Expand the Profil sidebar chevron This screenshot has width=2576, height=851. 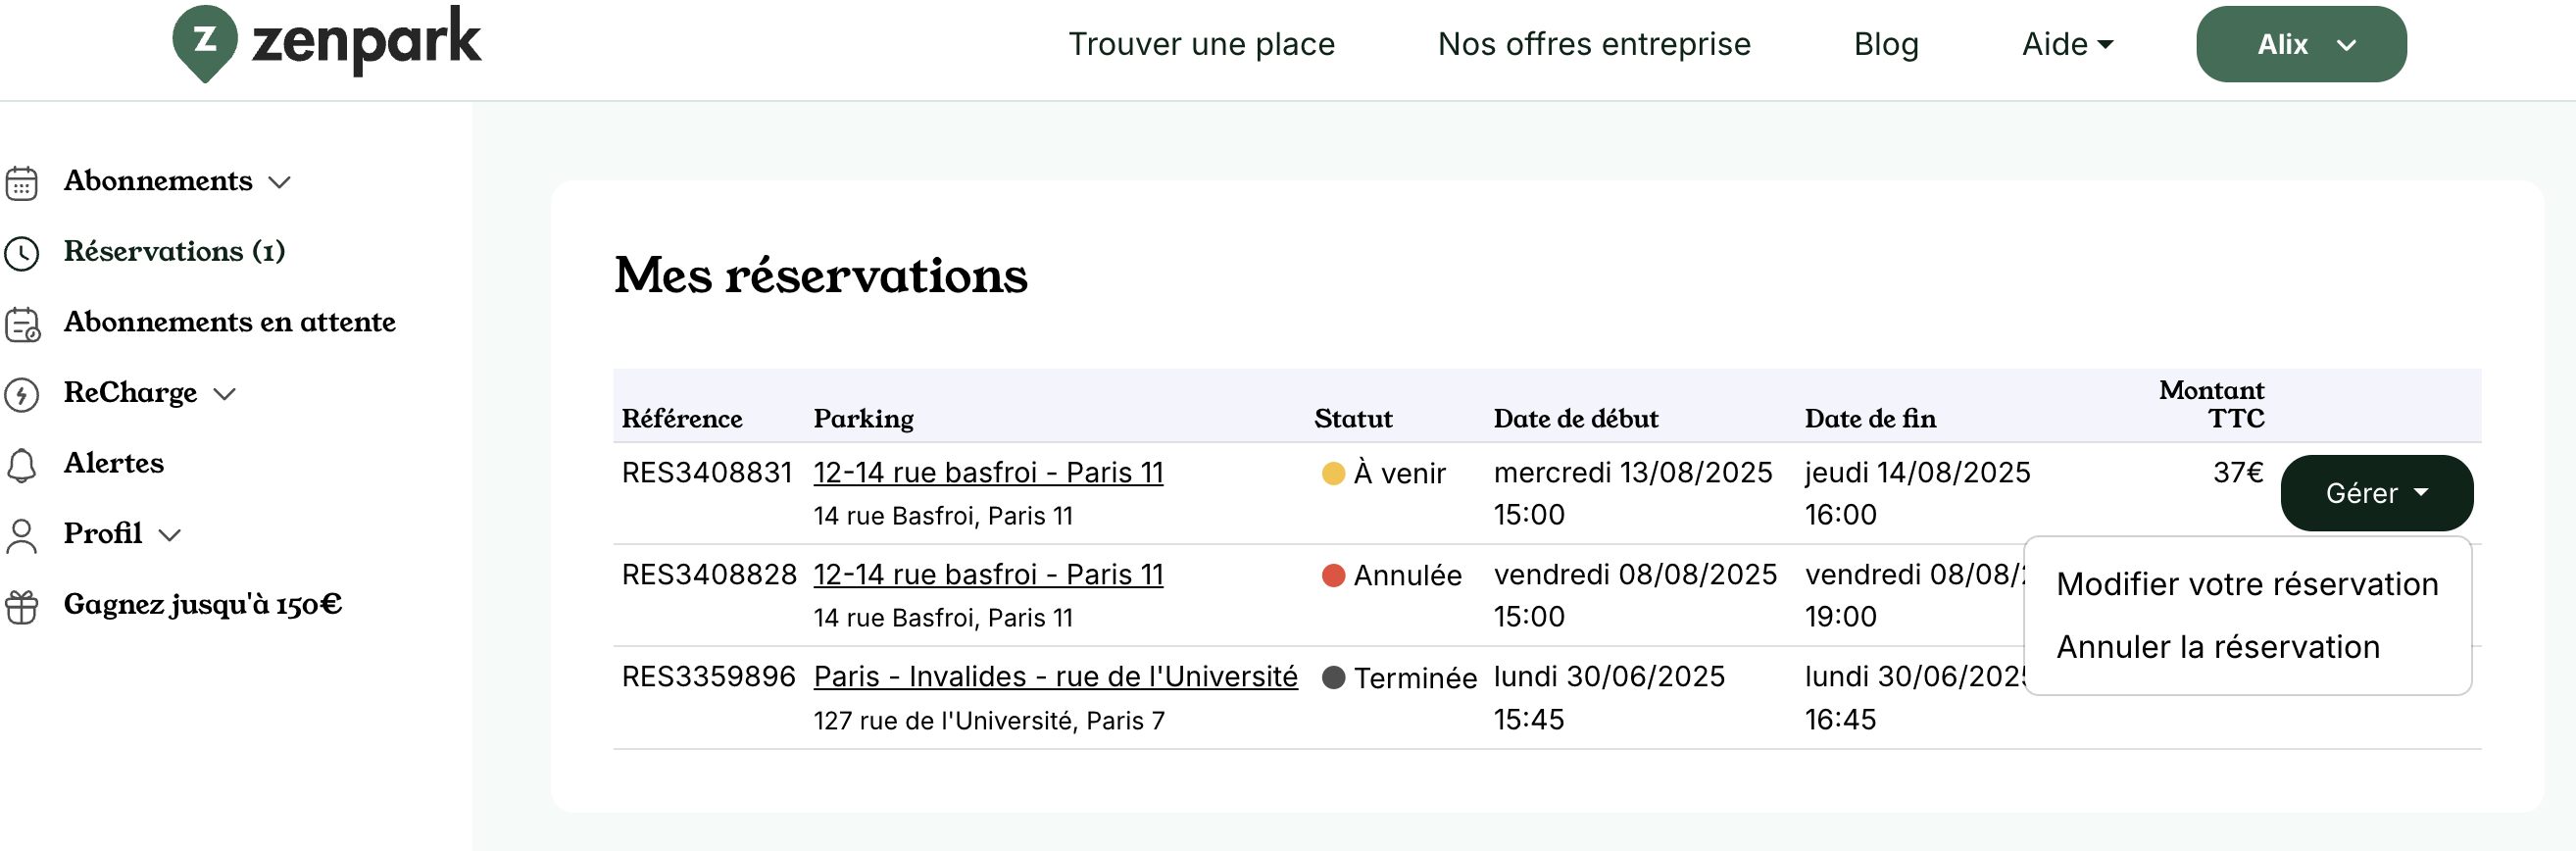point(170,535)
